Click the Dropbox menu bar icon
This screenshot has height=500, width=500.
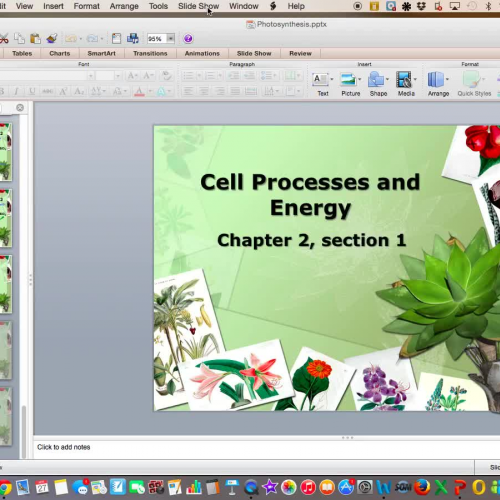pos(422,6)
